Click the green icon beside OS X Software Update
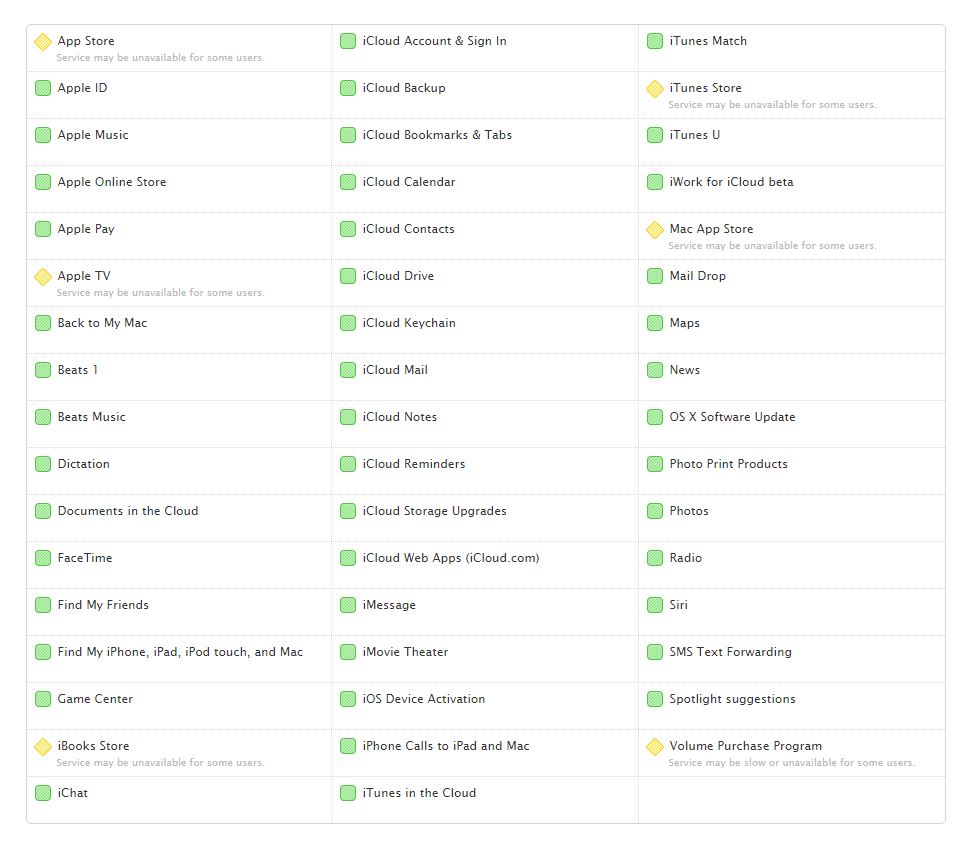The width and height of the screenshot is (973, 849). click(655, 417)
